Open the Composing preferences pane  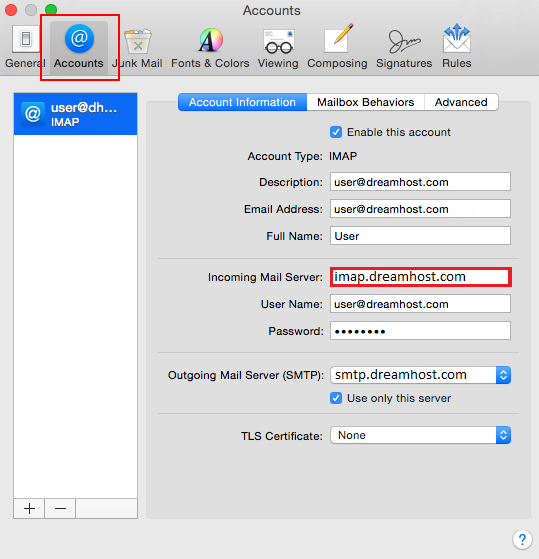(337, 46)
